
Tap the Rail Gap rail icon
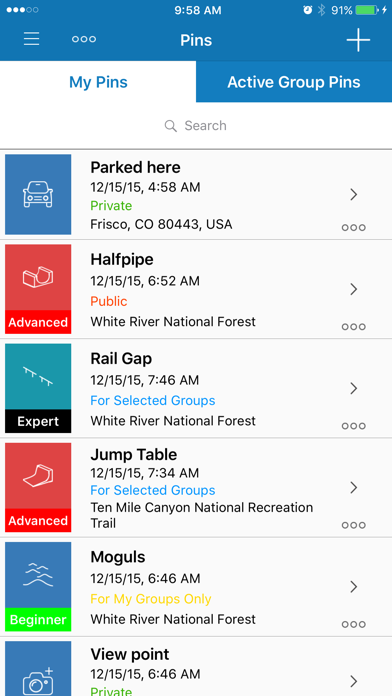point(38,376)
